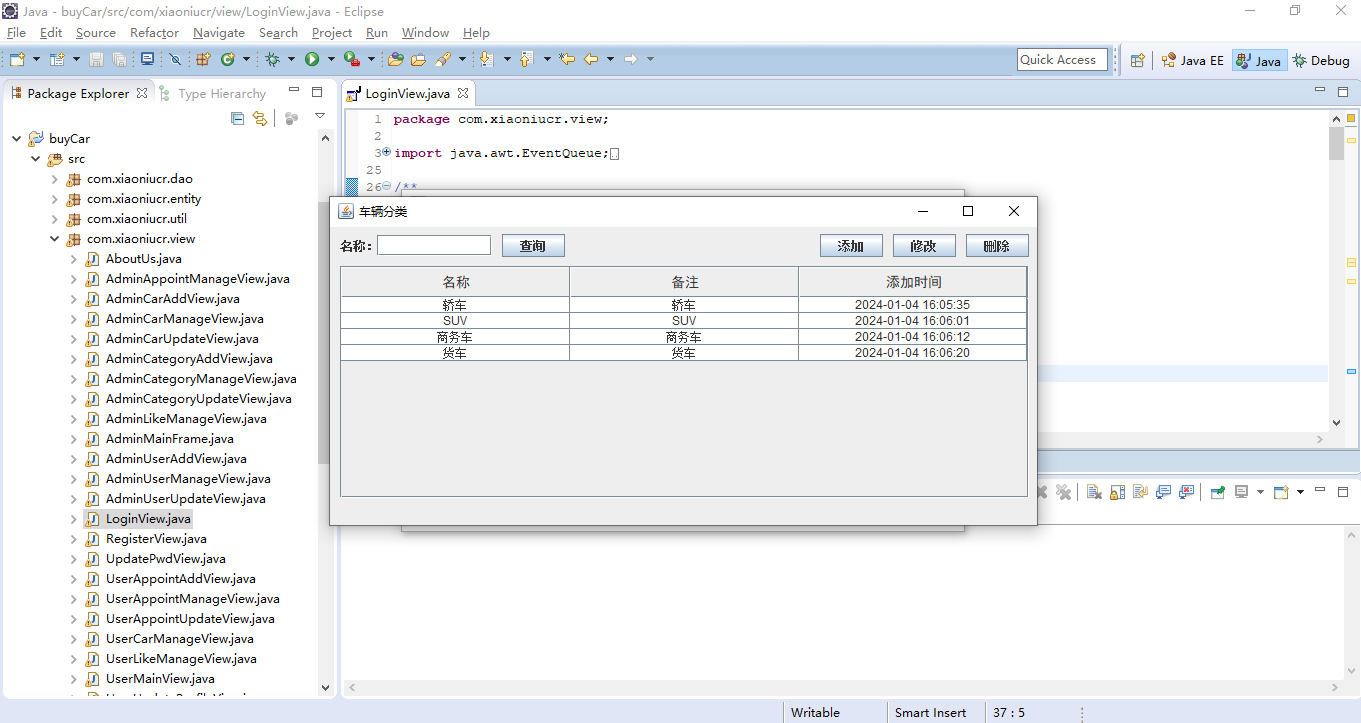Screen dimensions: 1361x723
Task: Click the New Java Package icon
Action: pyautogui.click(x=203, y=59)
